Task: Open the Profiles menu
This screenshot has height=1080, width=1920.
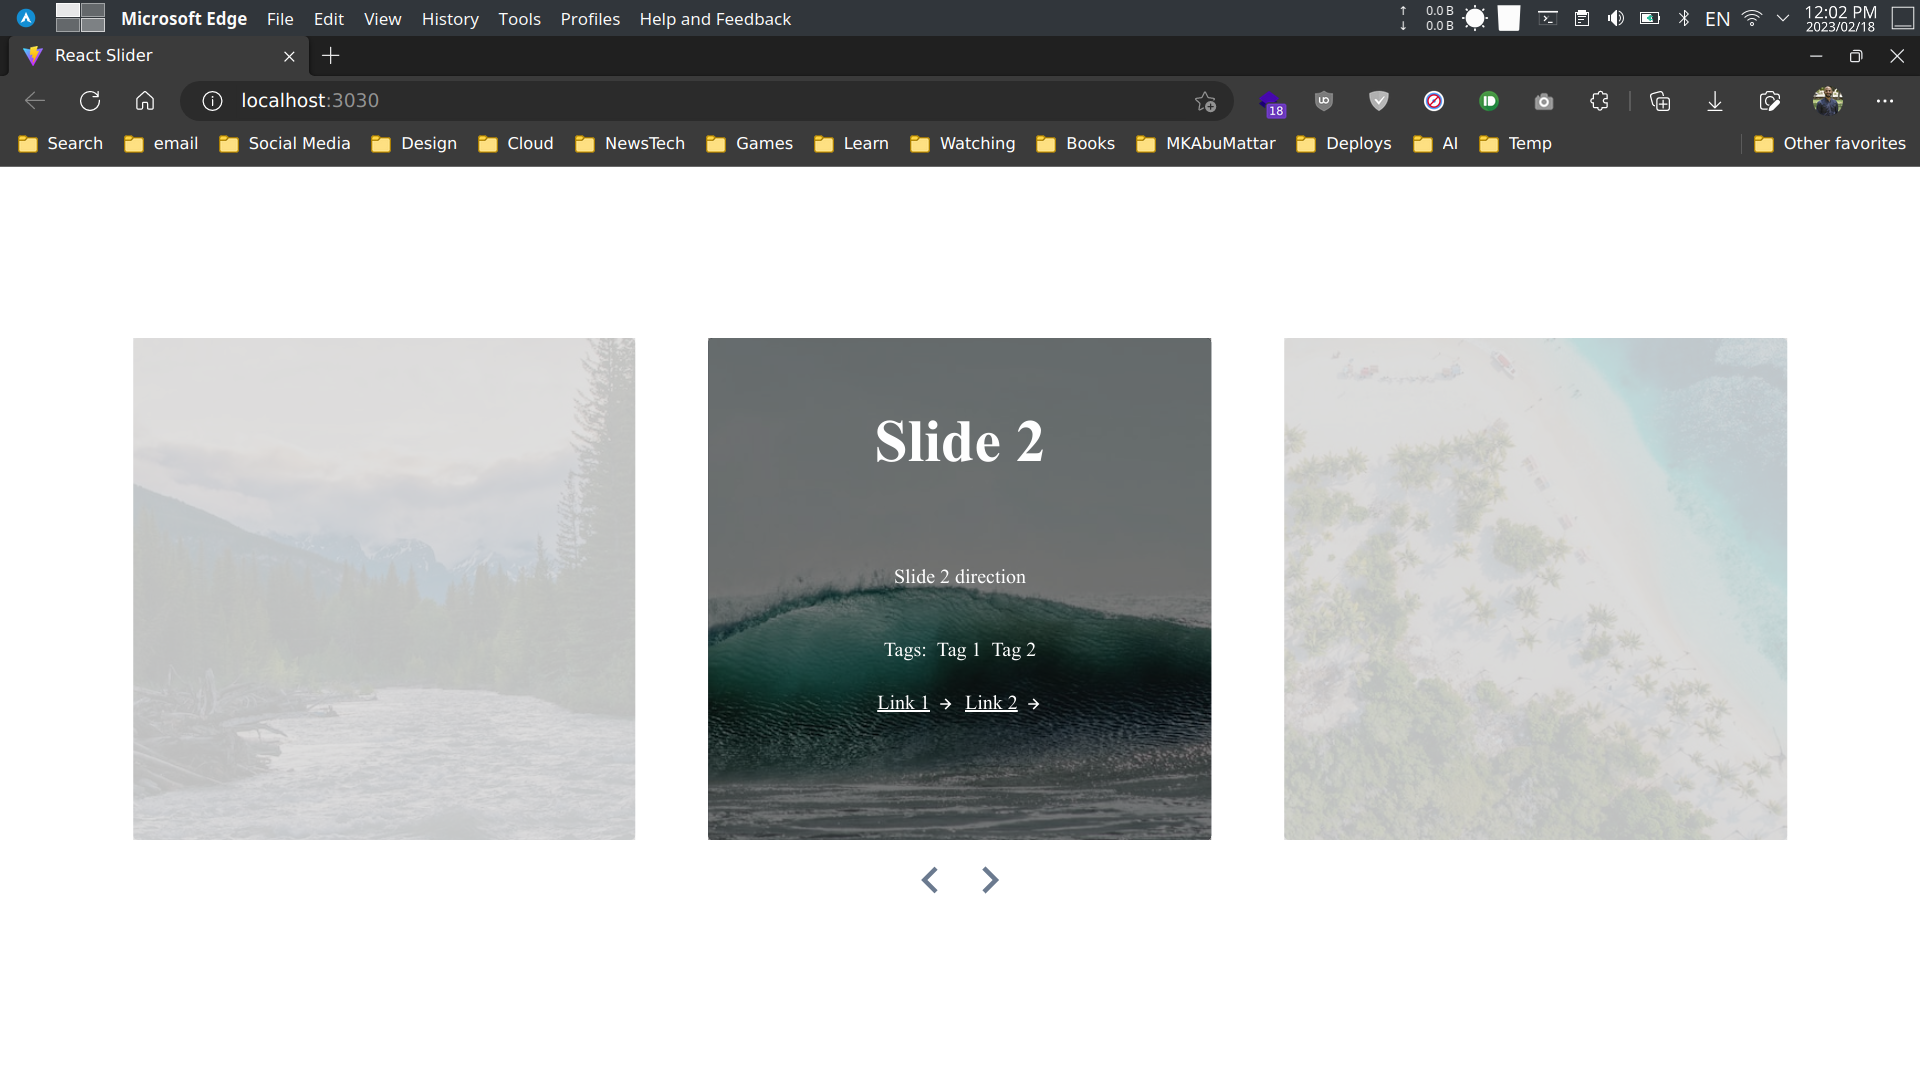Action: click(x=590, y=19)
